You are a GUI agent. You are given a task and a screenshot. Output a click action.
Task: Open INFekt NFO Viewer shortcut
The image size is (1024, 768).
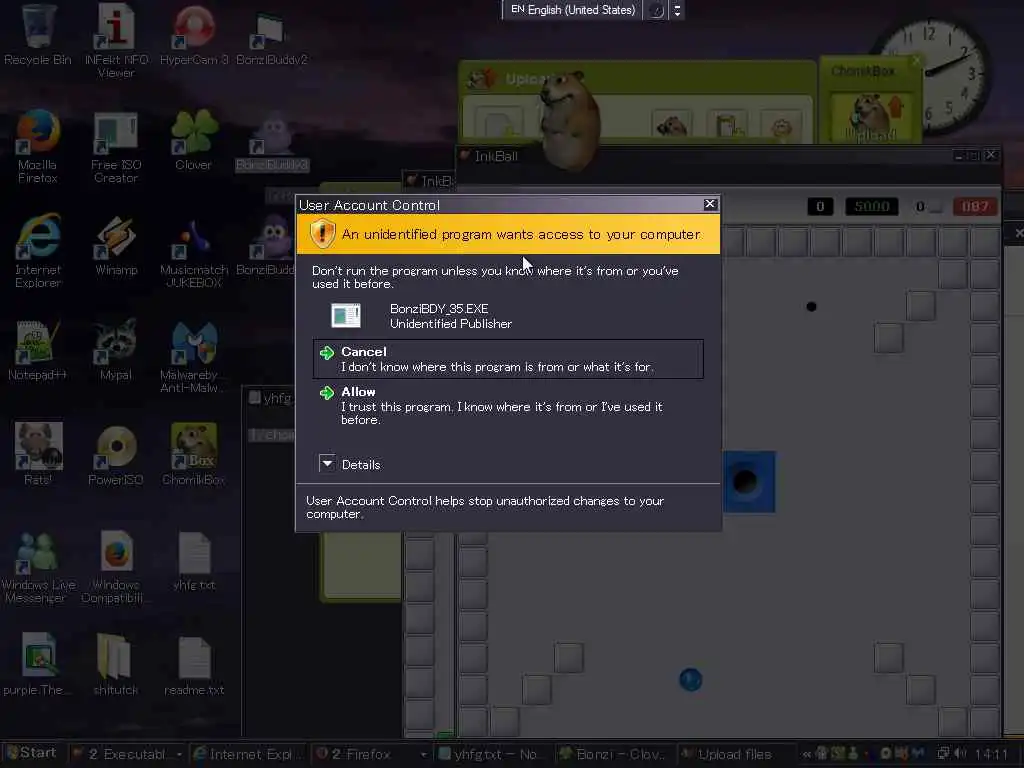116,39
